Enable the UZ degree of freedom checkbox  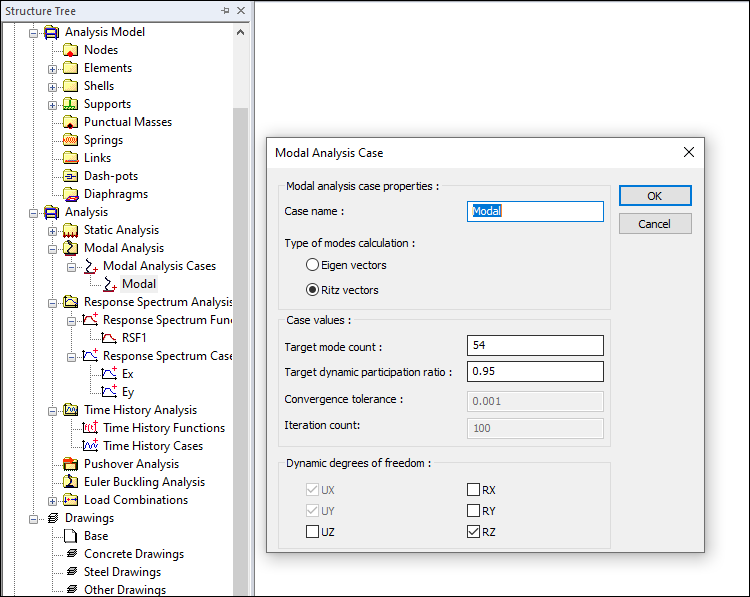click(313, 532)
